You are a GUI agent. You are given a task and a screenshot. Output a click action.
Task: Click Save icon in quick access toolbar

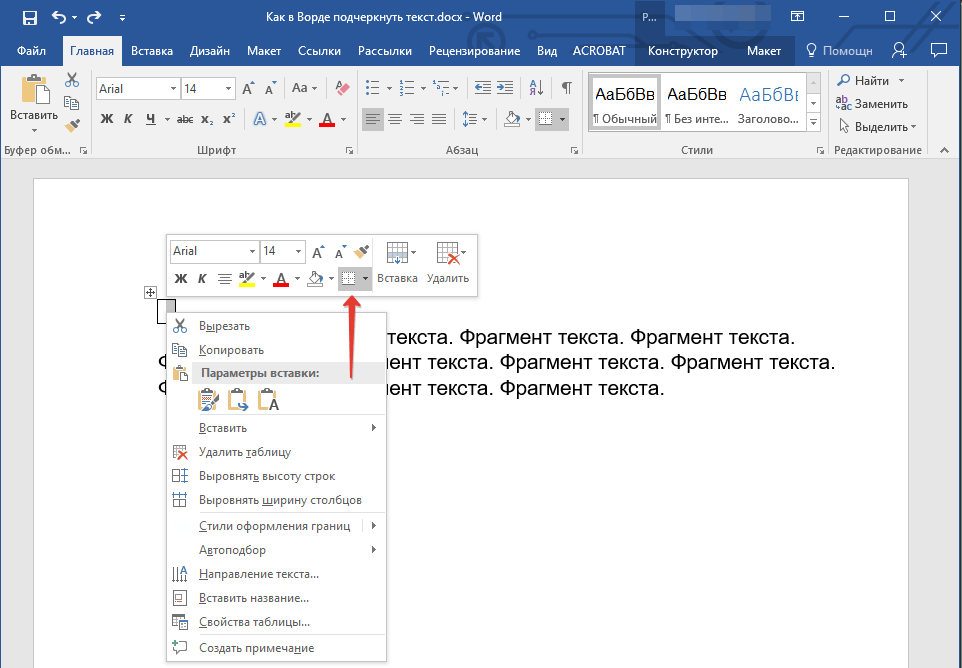(x=29, y=17)
